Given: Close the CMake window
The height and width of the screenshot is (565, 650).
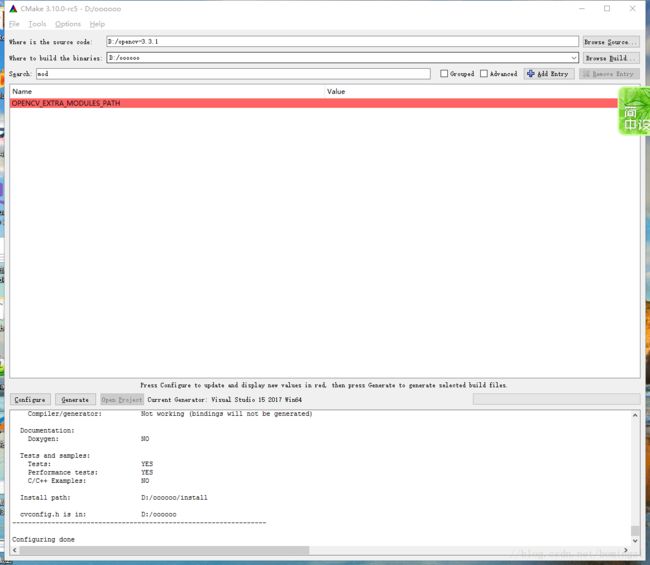Looking at the screenshot, I should click(x=632, y=9).
